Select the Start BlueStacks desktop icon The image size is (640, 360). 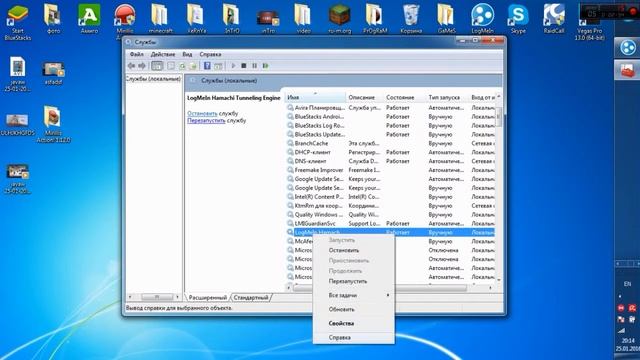[x=18, y=22]
